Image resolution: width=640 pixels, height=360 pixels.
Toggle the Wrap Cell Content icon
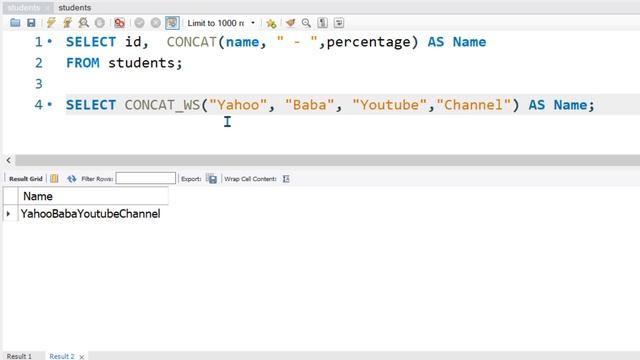point(286,178)
